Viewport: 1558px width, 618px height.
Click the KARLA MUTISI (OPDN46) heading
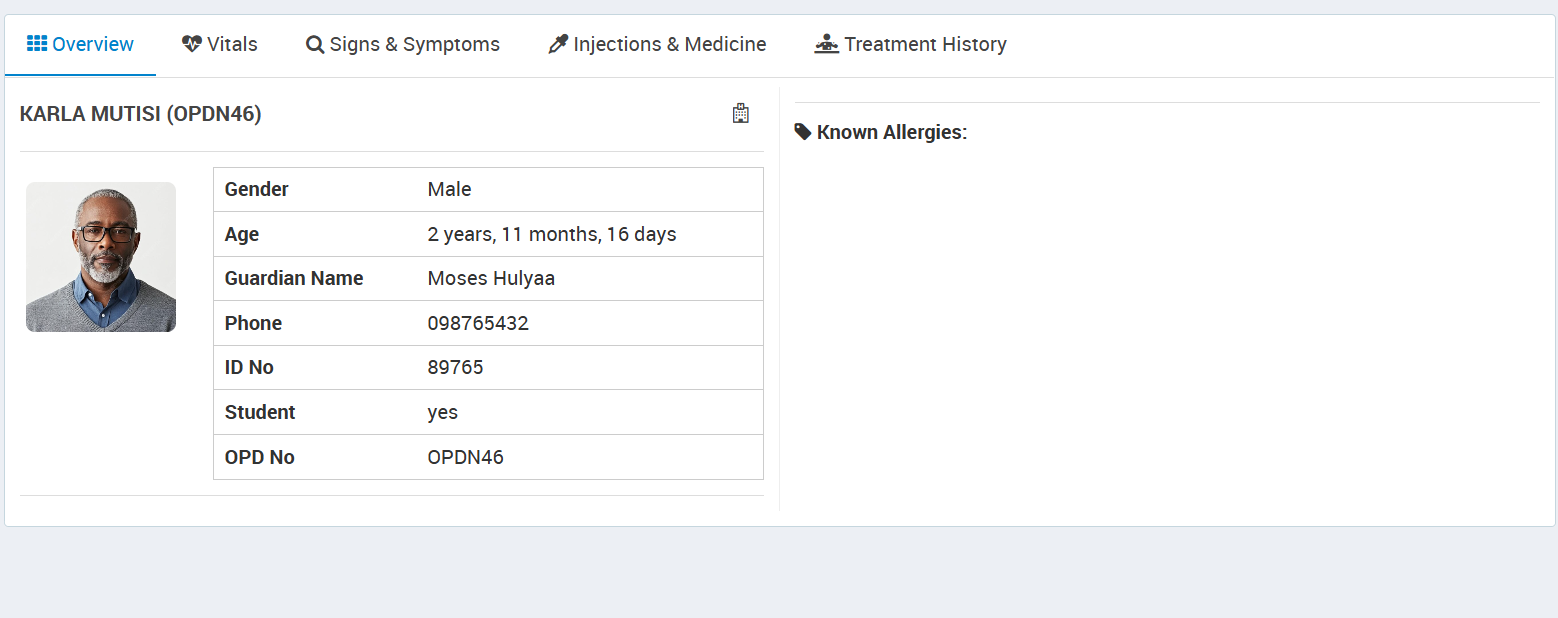tap(140, 114)
